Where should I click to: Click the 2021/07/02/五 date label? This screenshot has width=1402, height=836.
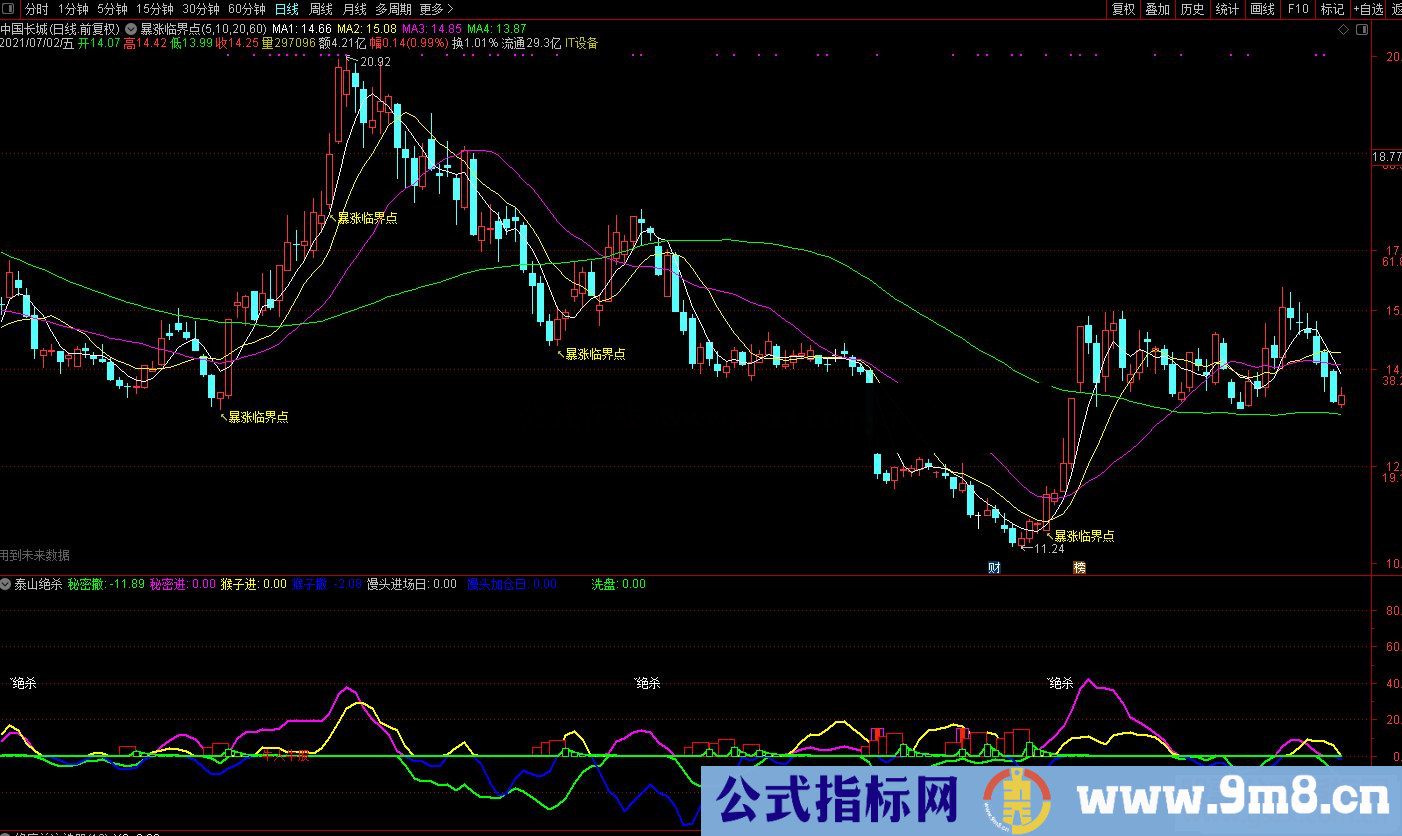coord(37,43)
